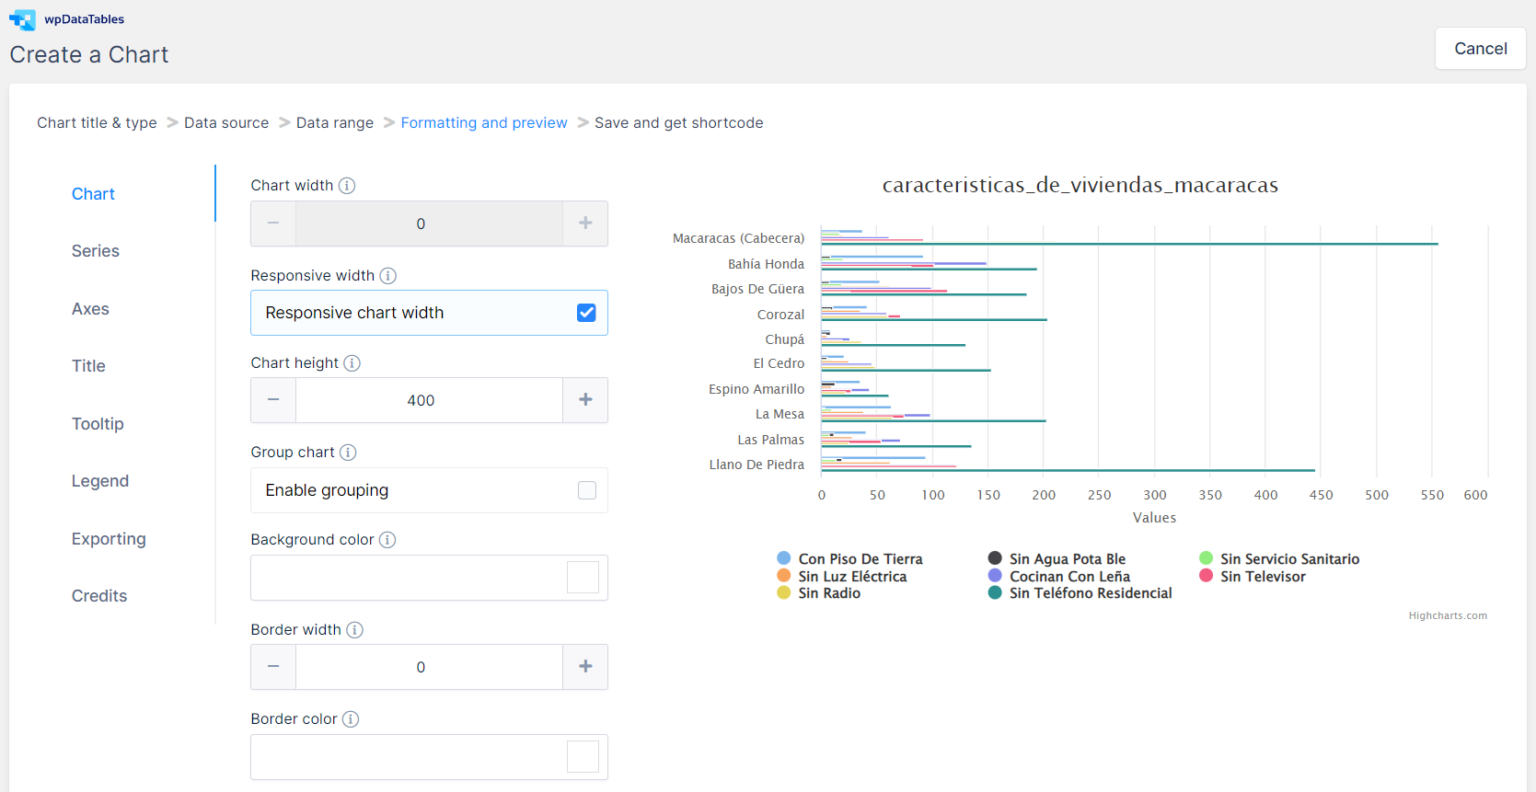Viewport: 1536px width, 792px height.
Task: Go back to the Data source step
Action: (226, 122)
